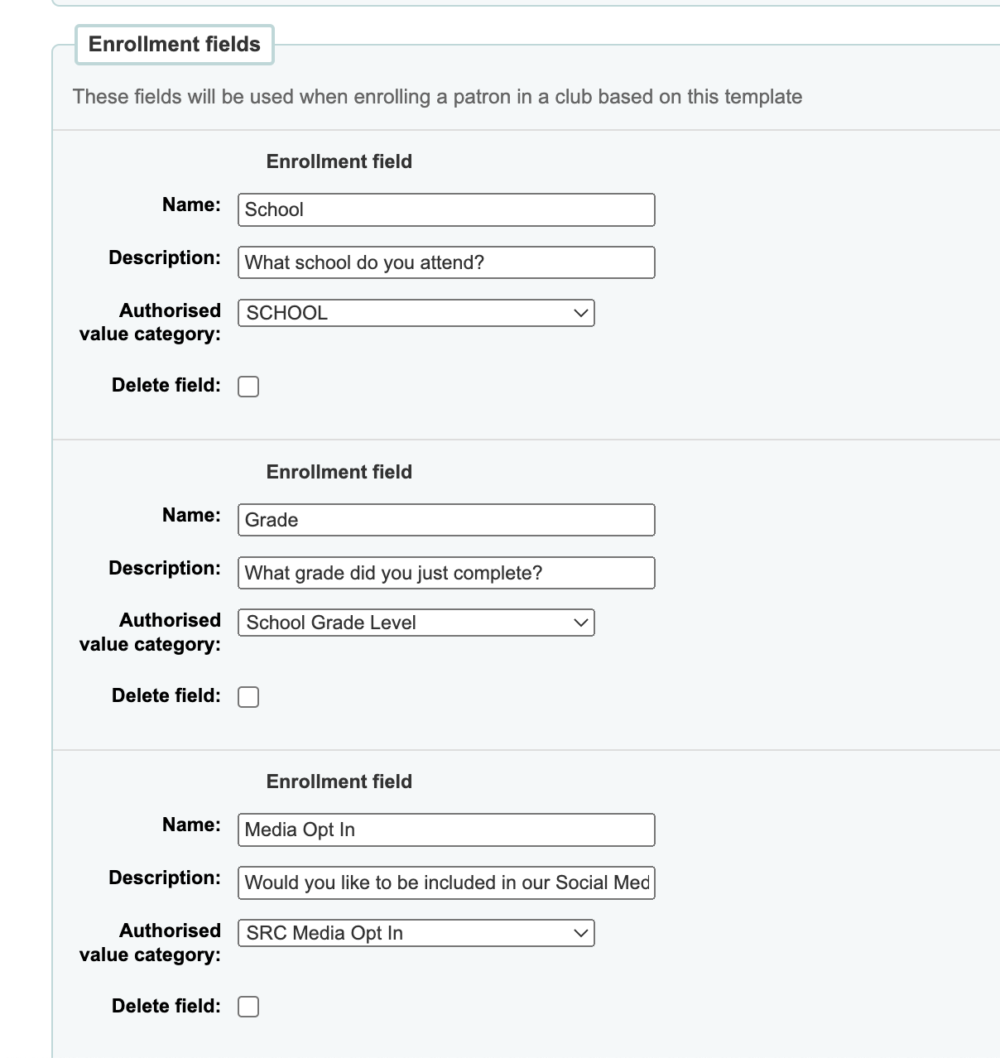Click the Name input containing Grade
This screenshot has height=1058, width=1000.
coord(446,520)
